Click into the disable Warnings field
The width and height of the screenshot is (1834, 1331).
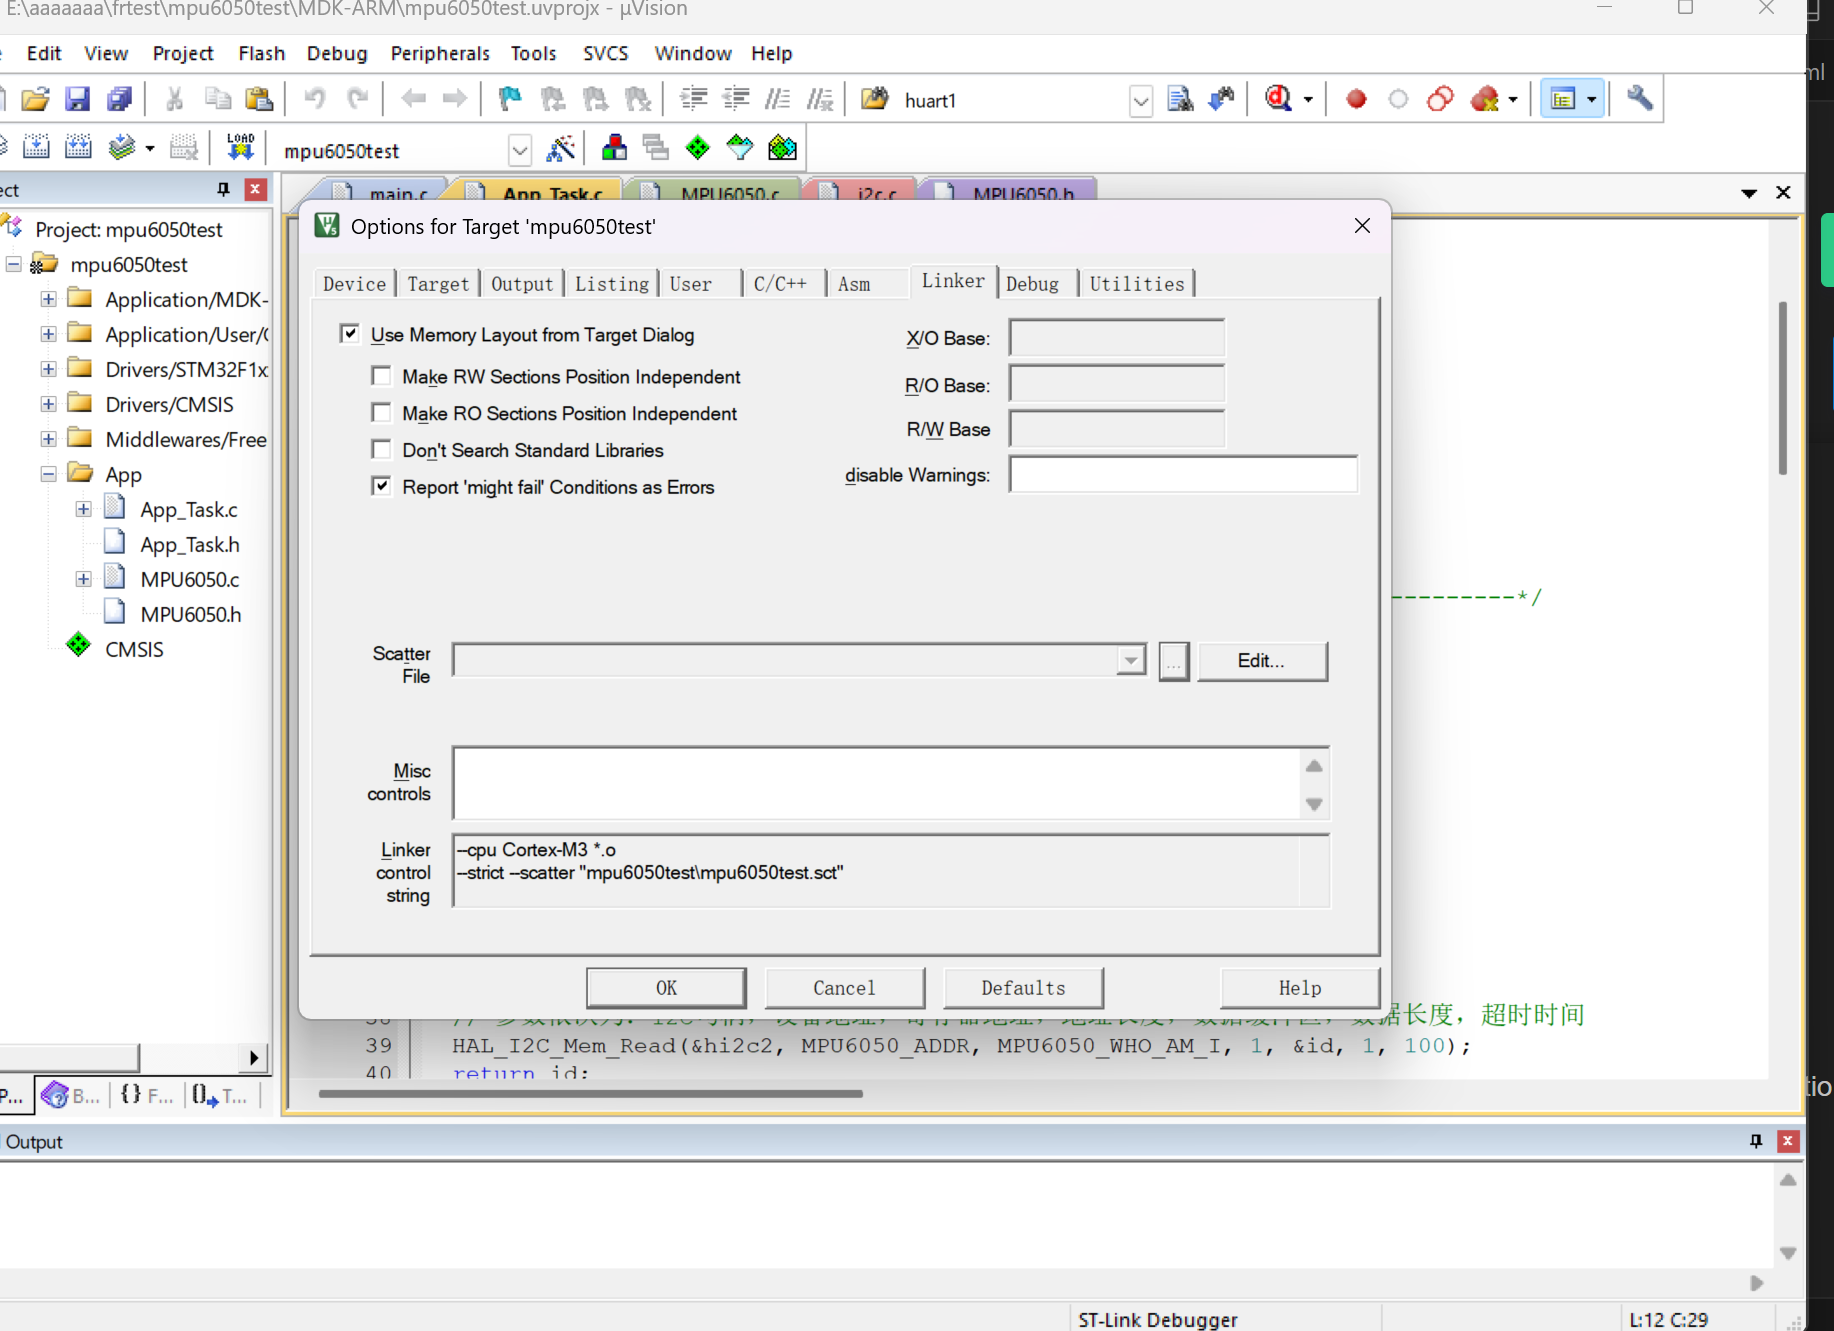click(x=1183, y=475)
